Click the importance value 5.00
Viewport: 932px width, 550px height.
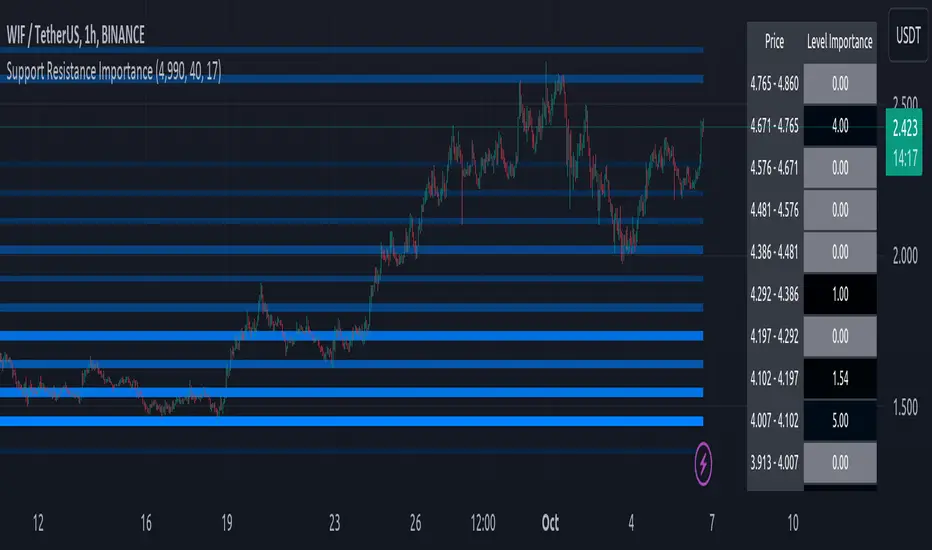[840, 421]
